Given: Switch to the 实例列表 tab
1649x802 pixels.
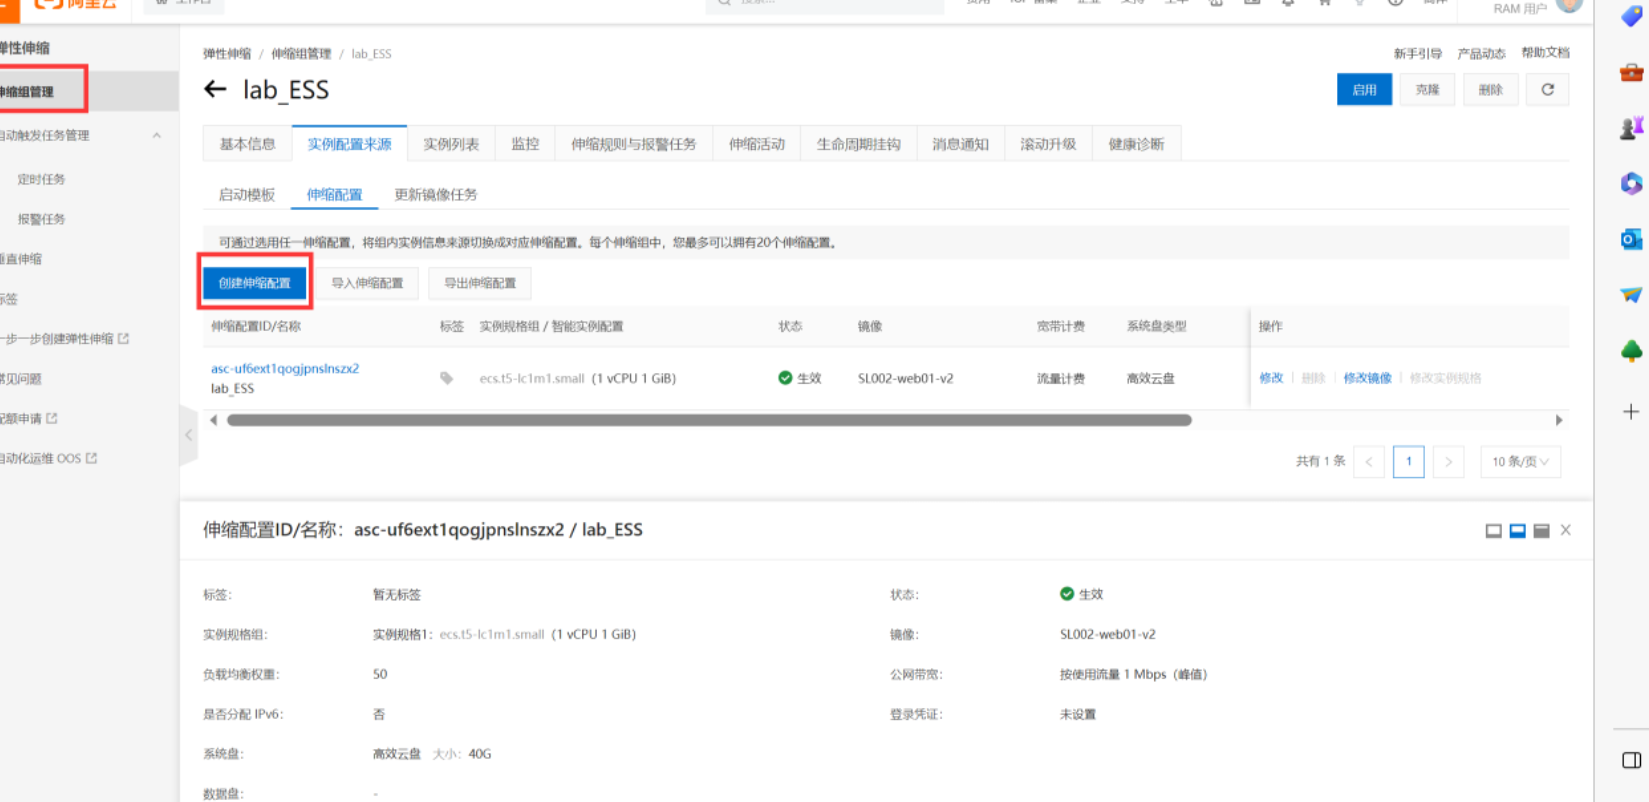Looking at the screenshot, I should 451,144.
